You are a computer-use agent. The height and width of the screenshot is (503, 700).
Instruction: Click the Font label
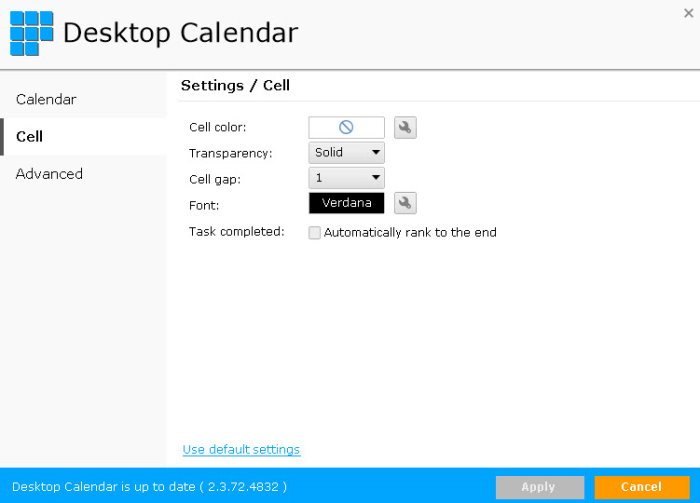204,205
